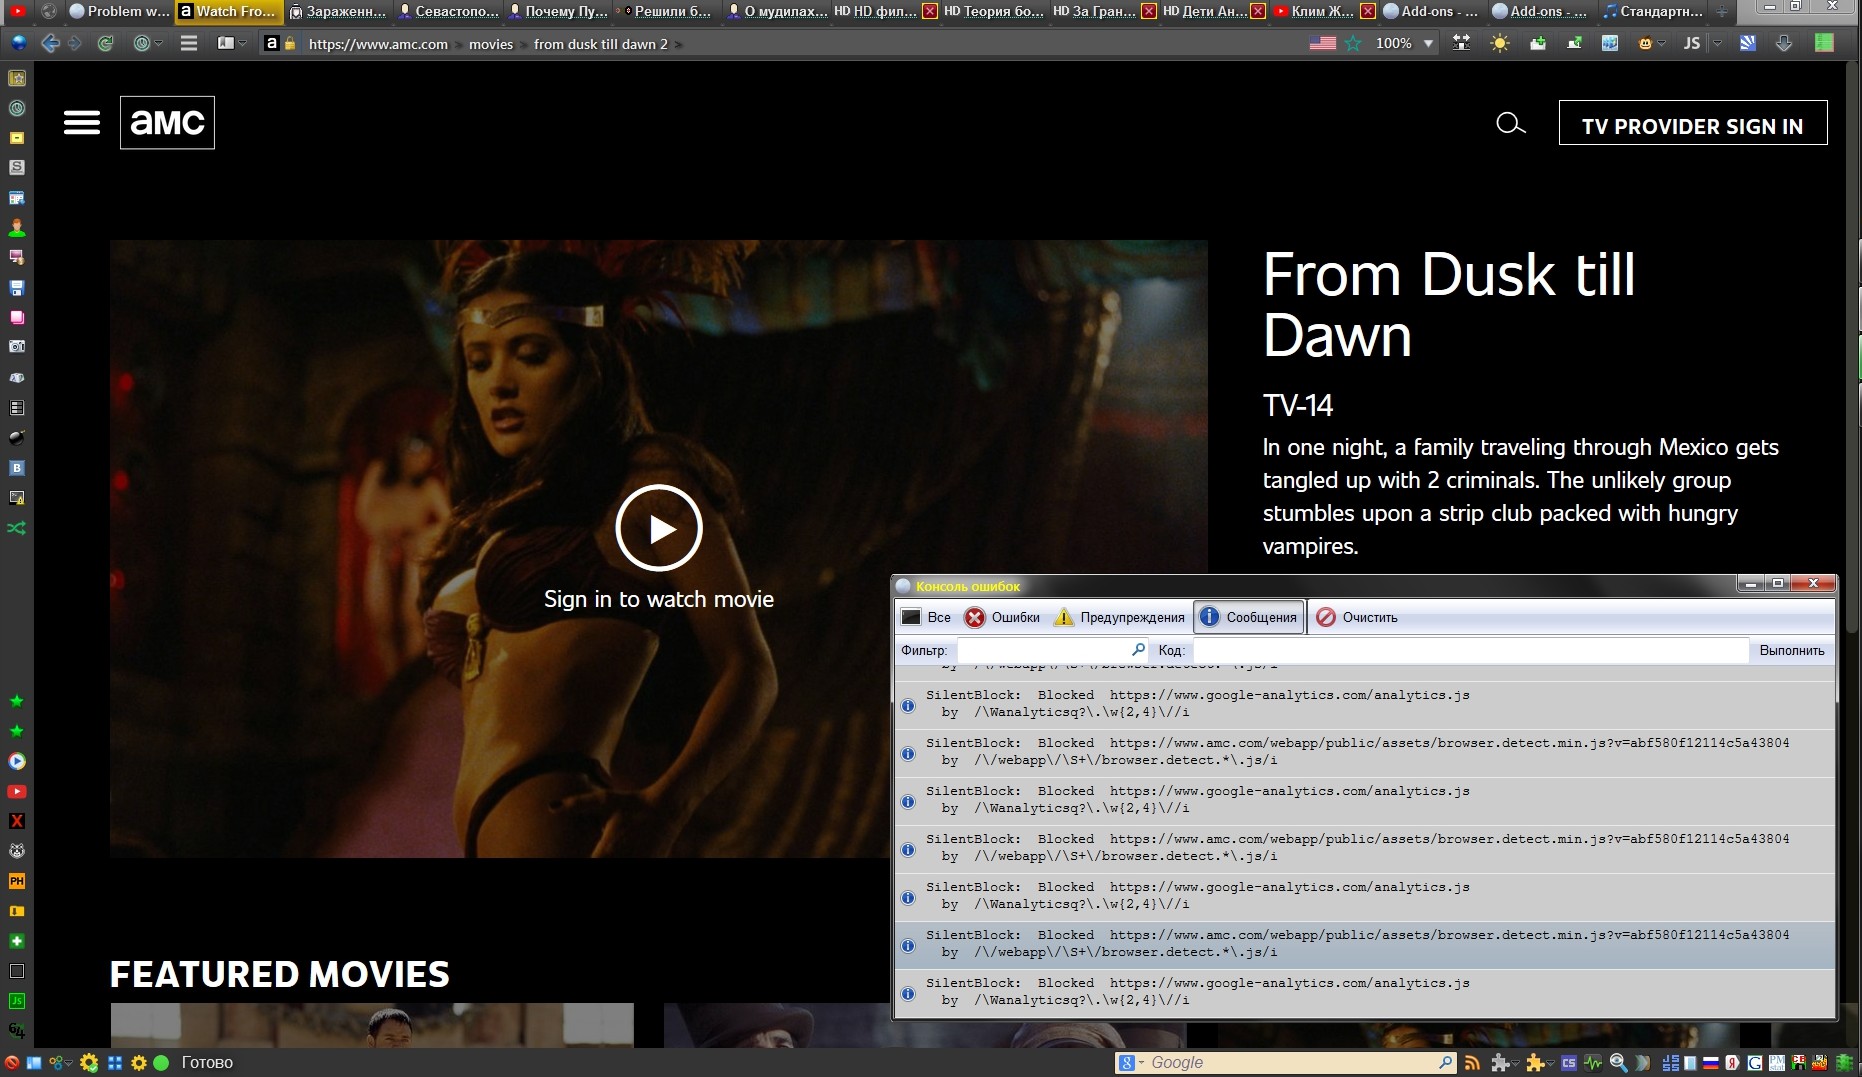The width and height of the screenshot is (1862, 1077).
Task: Switch to the 'Стандартн...' tab
Action: pos(1653,11)
